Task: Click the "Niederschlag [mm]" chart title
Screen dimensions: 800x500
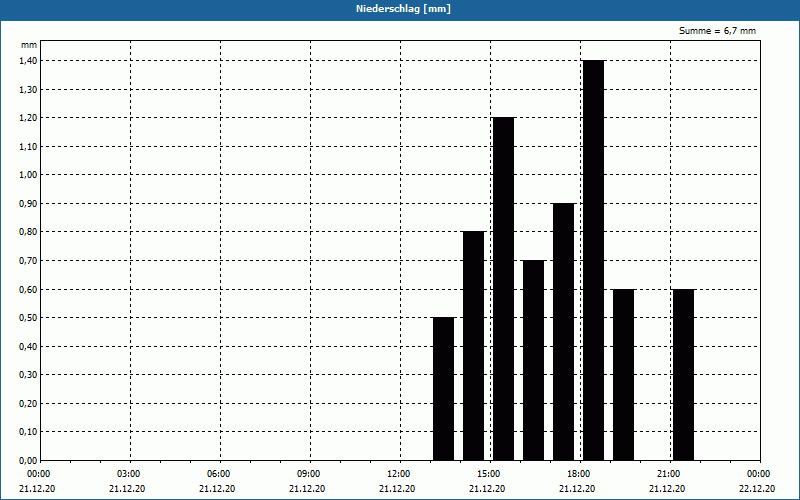Action: pyautogui.click(x=403, y=9)
